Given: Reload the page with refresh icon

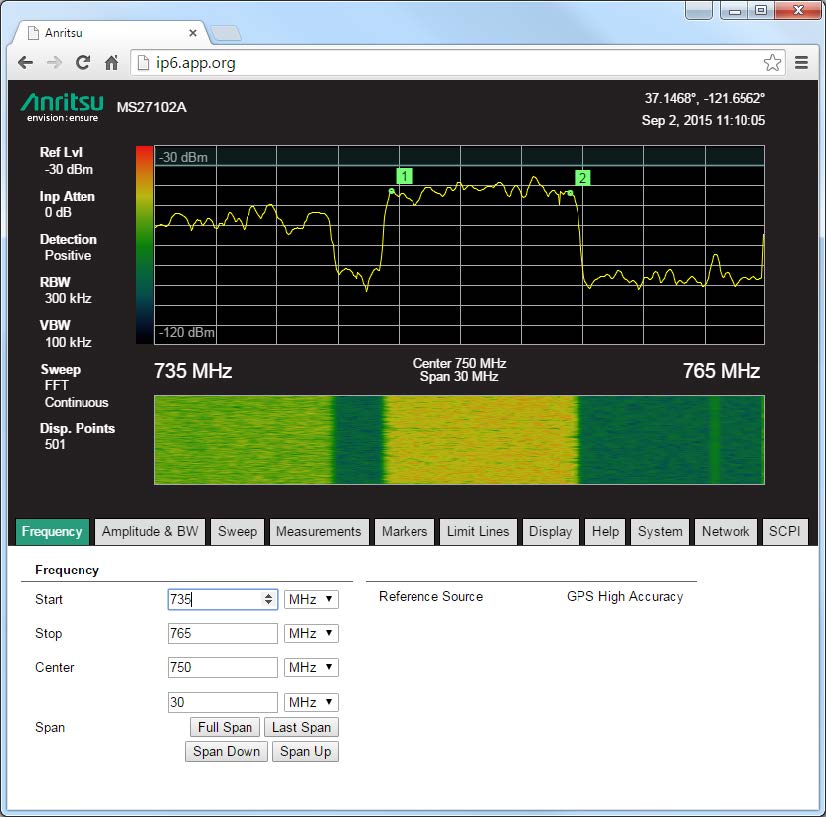Looking at the screenshot, I should 83,62.
